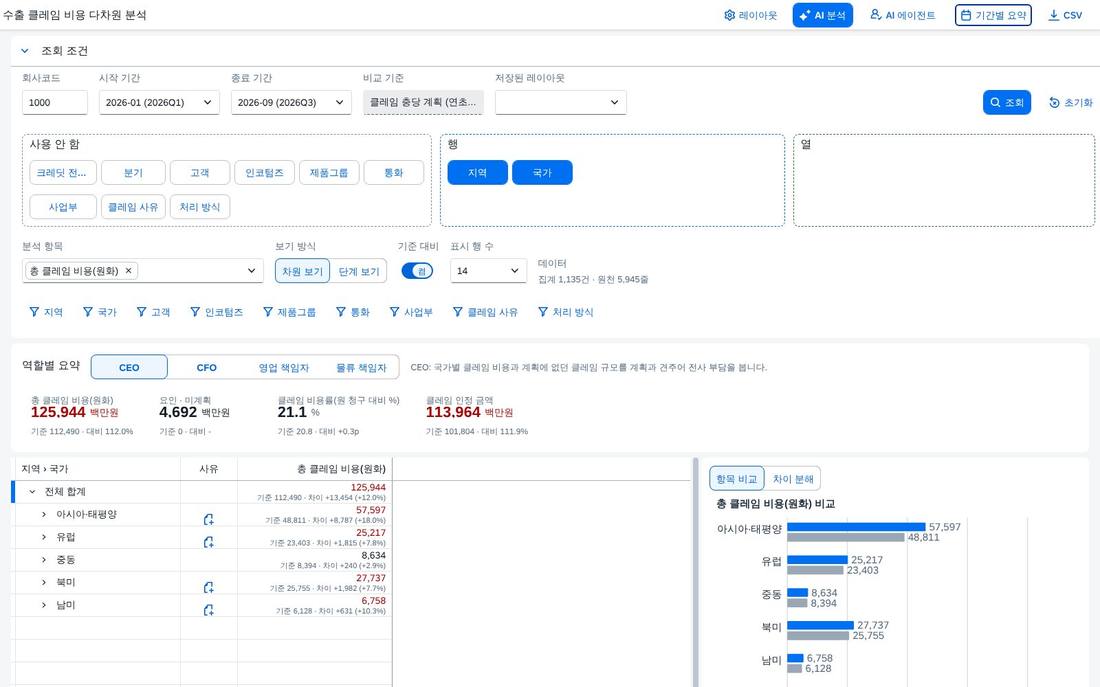Switch to 단계 보기 view

[x=358, y=272]
